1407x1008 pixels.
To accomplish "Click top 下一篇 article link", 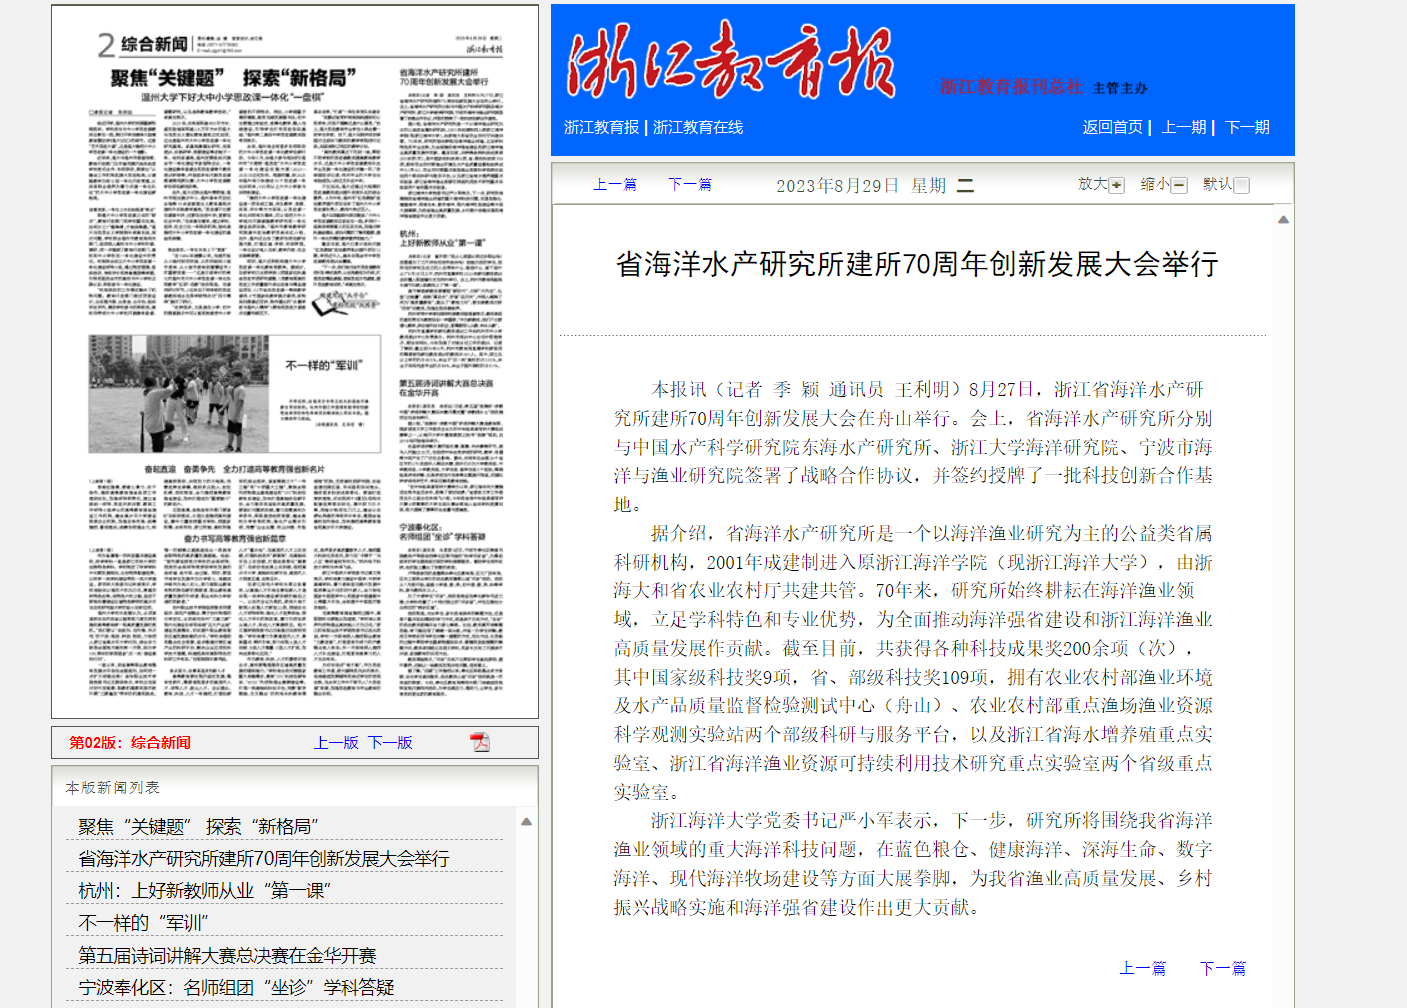I will coord(690,184).
